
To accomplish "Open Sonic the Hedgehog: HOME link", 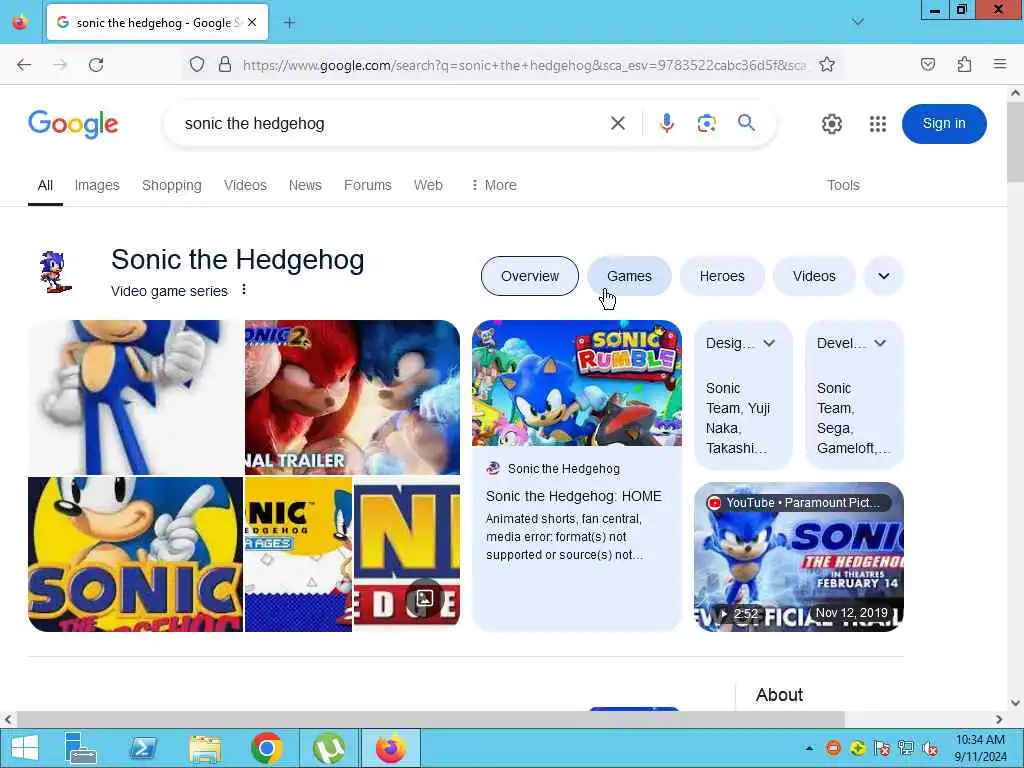I will [573, 496].
